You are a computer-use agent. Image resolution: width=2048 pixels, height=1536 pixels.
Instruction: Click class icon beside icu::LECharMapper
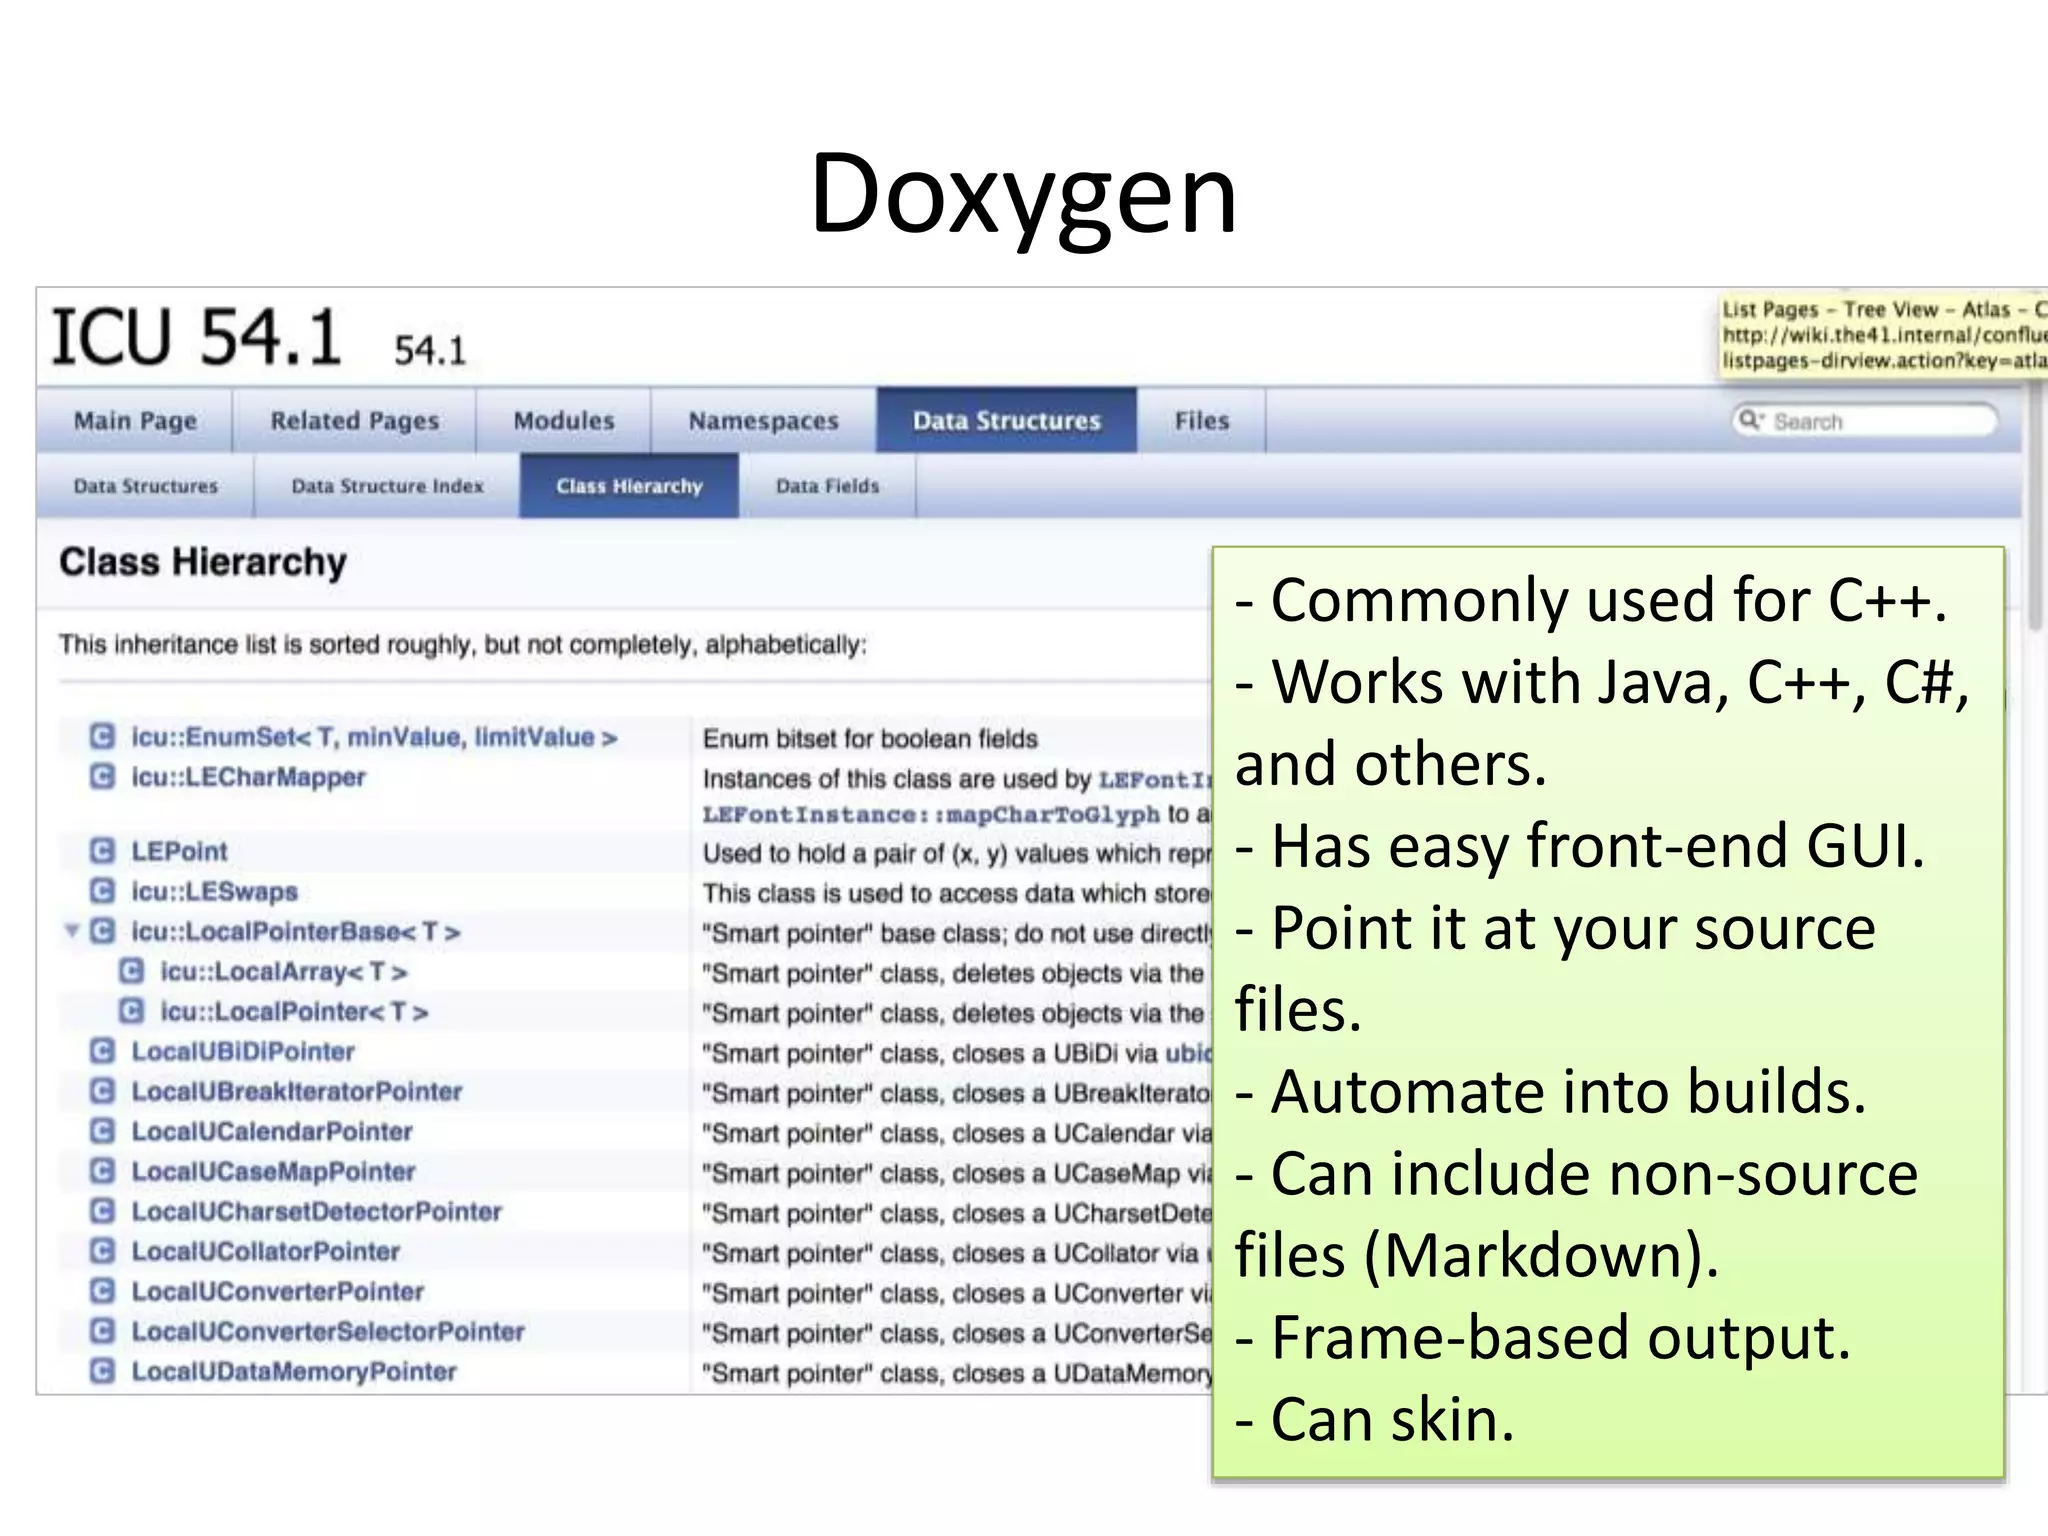[102, 777]
